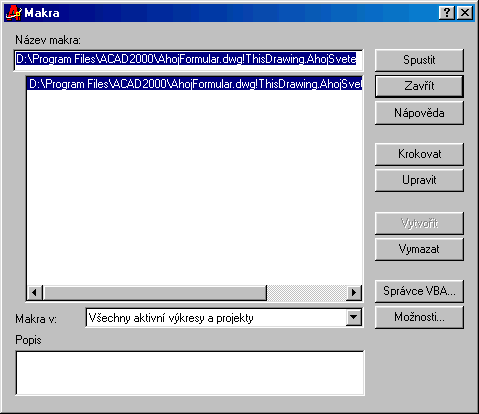Click the AutoCAD icon in title bar
479x414 pixels.
14,13
